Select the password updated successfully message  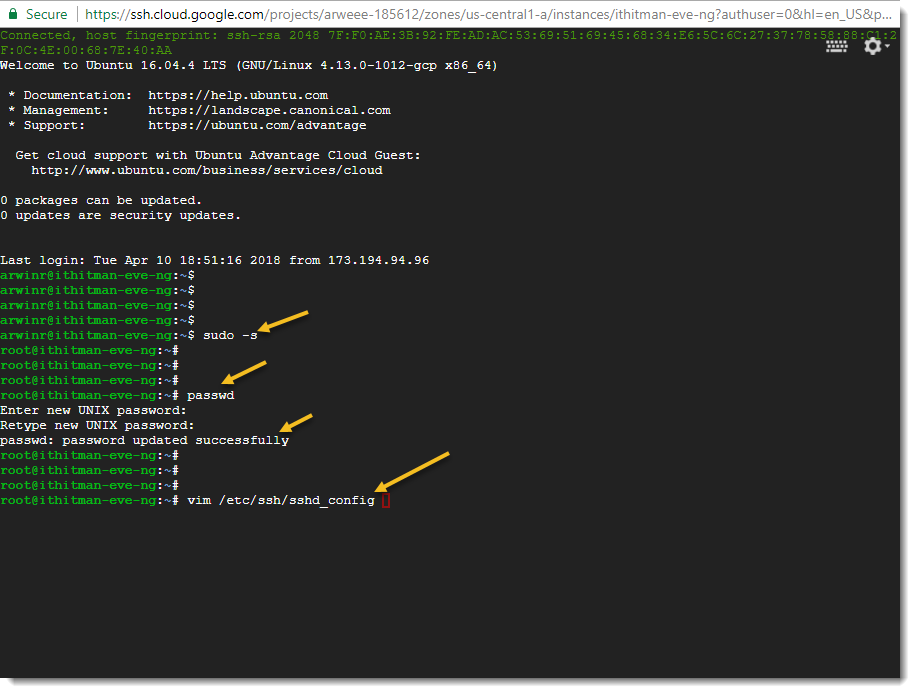(145, 439)
